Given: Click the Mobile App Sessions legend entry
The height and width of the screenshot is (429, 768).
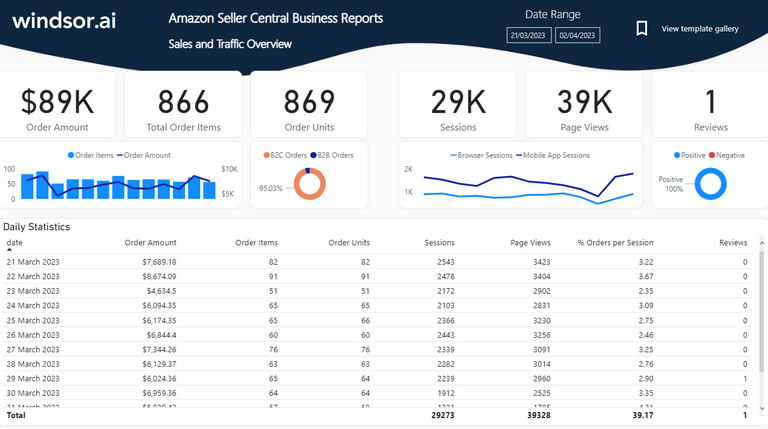Looking at the screenshot, I should coord(552,155).
